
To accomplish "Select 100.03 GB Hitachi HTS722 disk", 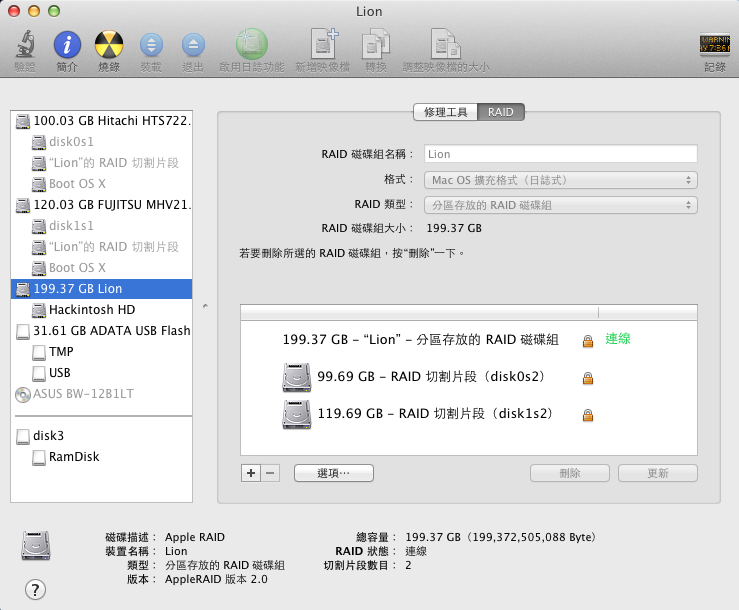I will pyautogui.click(x=101, y=121).
